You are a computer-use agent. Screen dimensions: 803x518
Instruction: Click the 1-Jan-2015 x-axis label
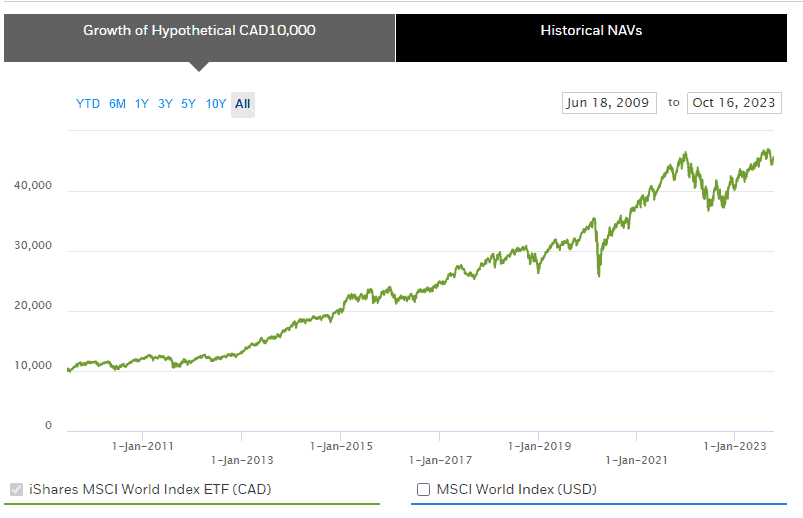coord(341,445)
